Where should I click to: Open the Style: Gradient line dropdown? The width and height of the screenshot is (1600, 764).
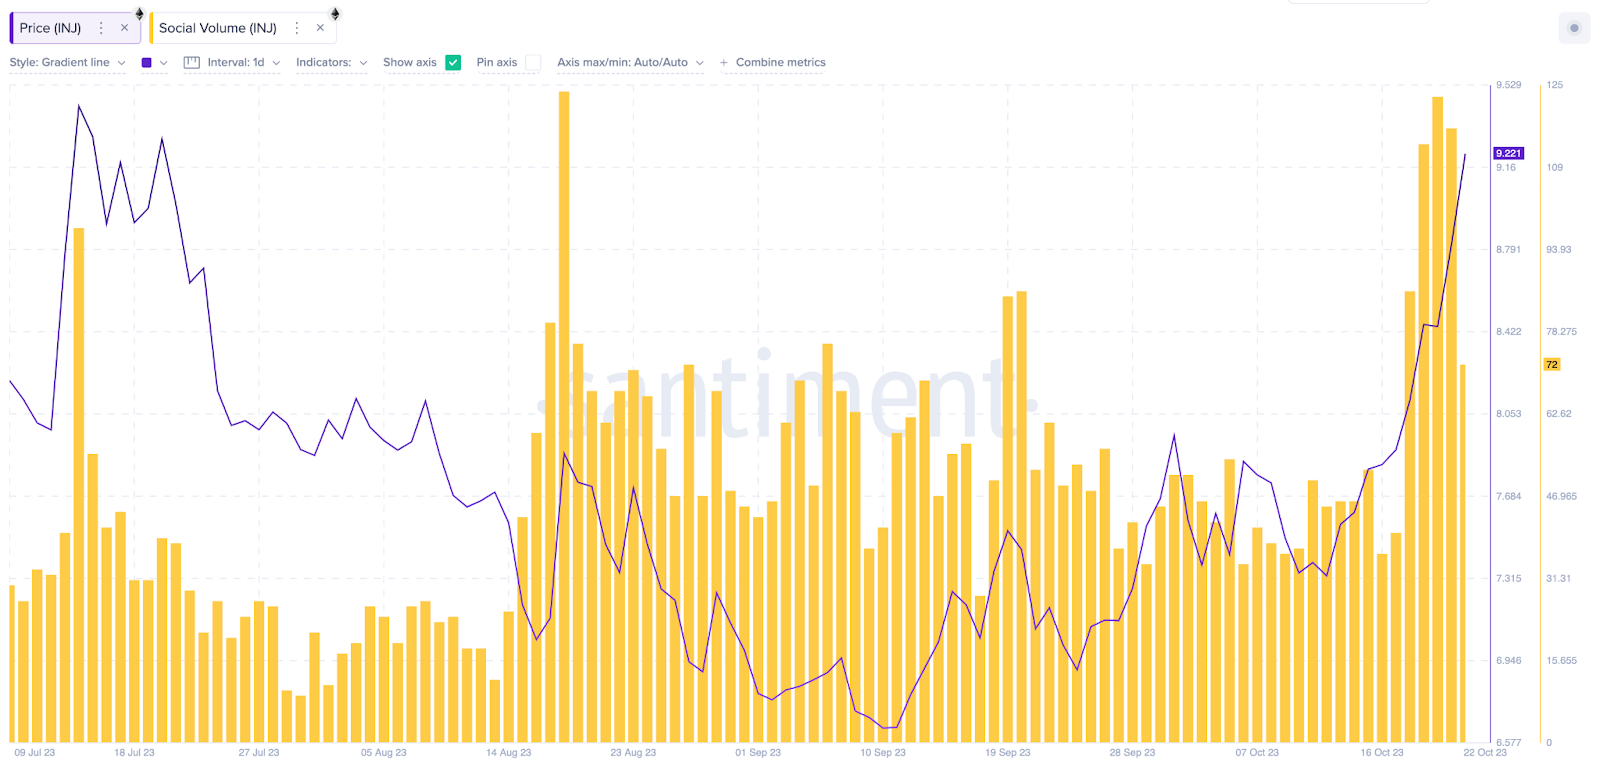coord(67,62)
